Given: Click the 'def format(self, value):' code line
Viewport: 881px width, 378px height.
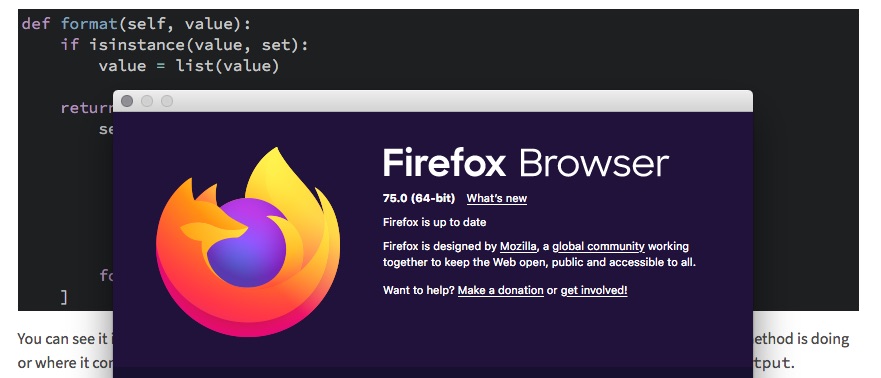Looking at the screenshot, I should (x=137, y=24).
